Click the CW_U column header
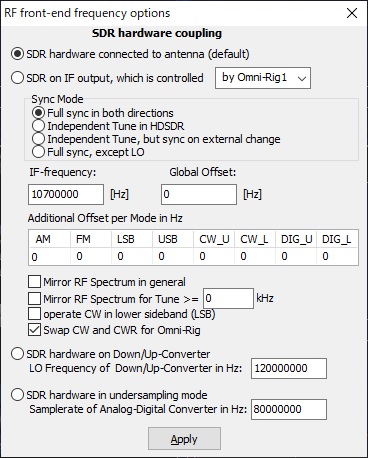Viewport: 368px width, 458px height. click(214, 239)
